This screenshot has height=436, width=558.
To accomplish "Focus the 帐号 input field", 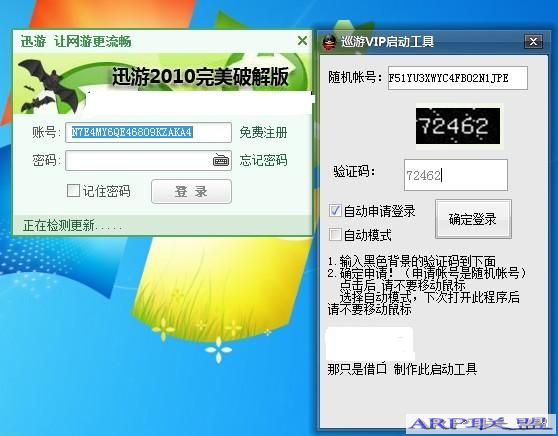I will [x=148, y=132].
